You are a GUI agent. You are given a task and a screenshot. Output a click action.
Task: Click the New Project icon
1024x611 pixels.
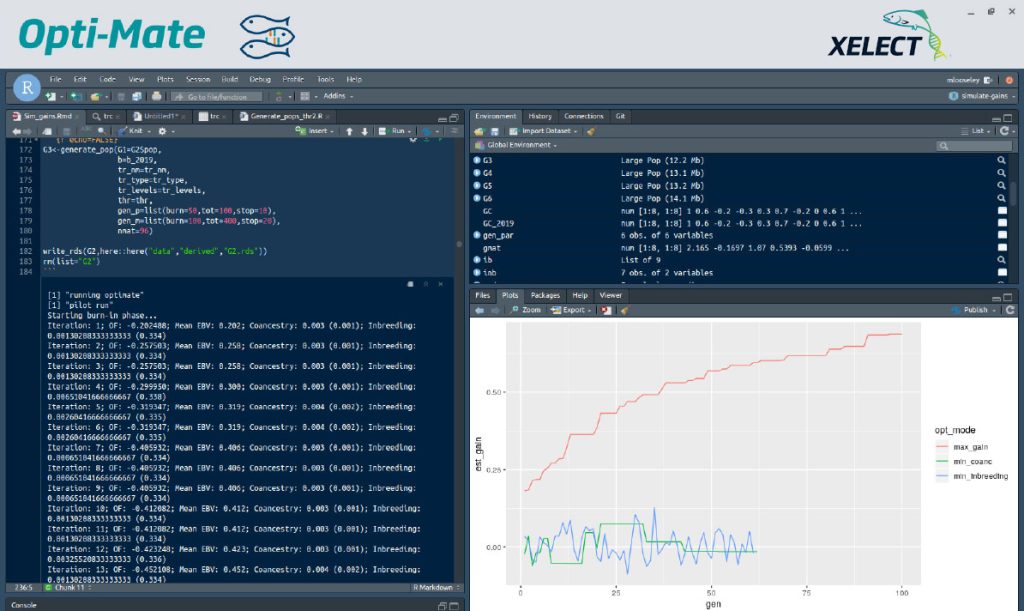pyautogui.click(x=76, y=97)
